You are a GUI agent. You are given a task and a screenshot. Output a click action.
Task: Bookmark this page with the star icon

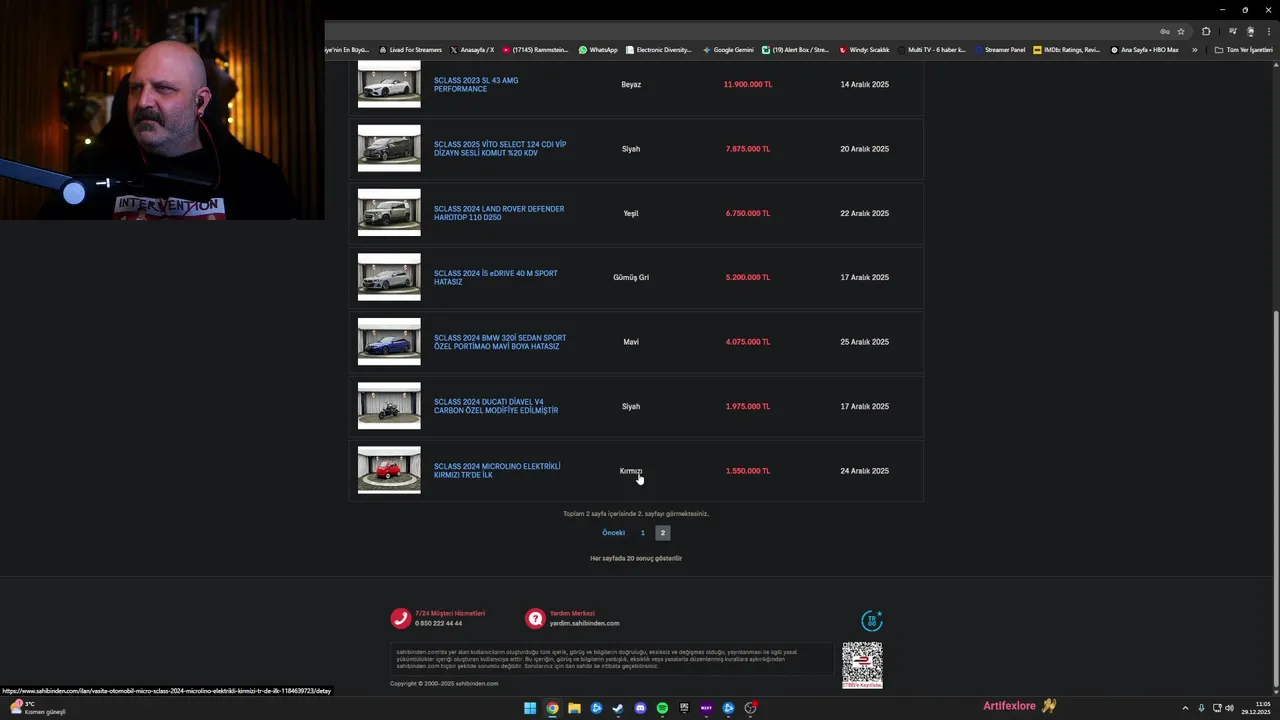coord(1181,31)
